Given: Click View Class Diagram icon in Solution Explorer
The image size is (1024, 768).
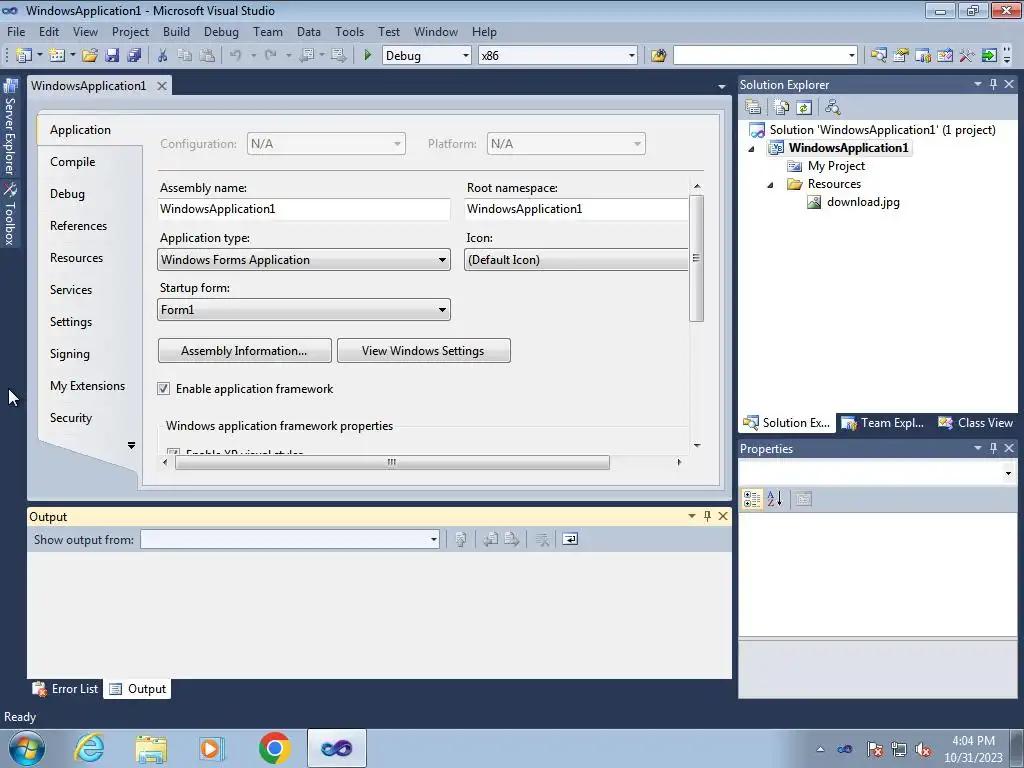Looking at the screenshot, I should (x=832, y=107).
